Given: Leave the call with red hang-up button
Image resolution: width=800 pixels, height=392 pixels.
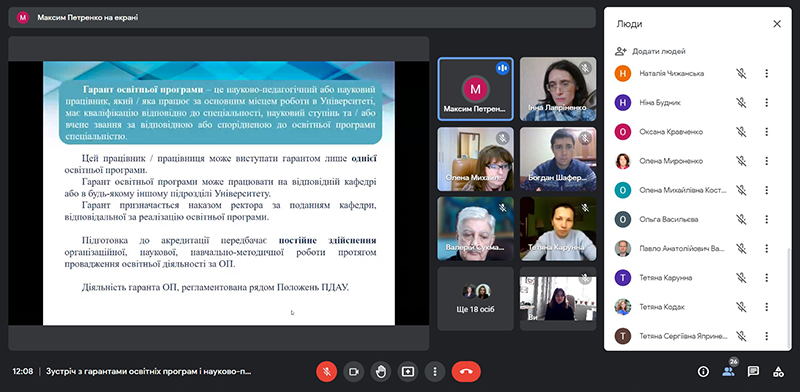Looking at the screenshot, I should [x=466, y=372].
